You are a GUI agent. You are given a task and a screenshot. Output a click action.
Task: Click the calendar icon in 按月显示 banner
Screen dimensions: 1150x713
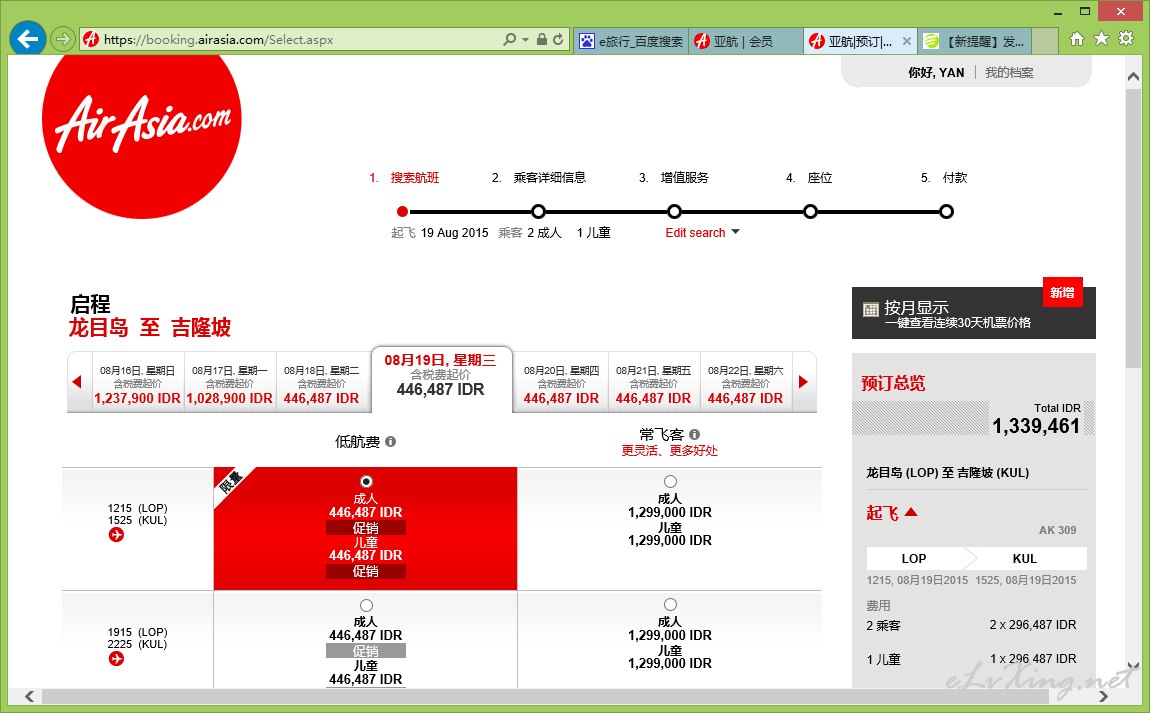871,310
